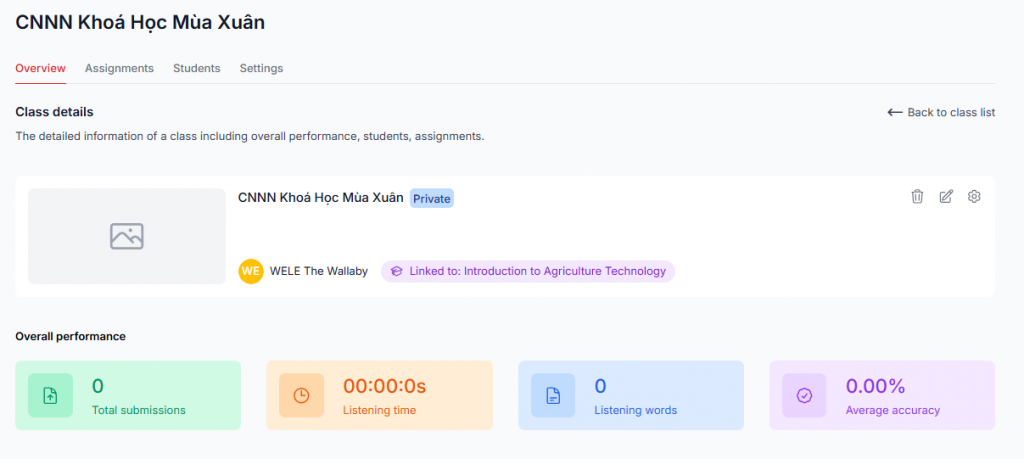The width and height of the screenshot is (1024, 459).
Task: Click the Listening time clock icon
Action: (x=301, y=395)
